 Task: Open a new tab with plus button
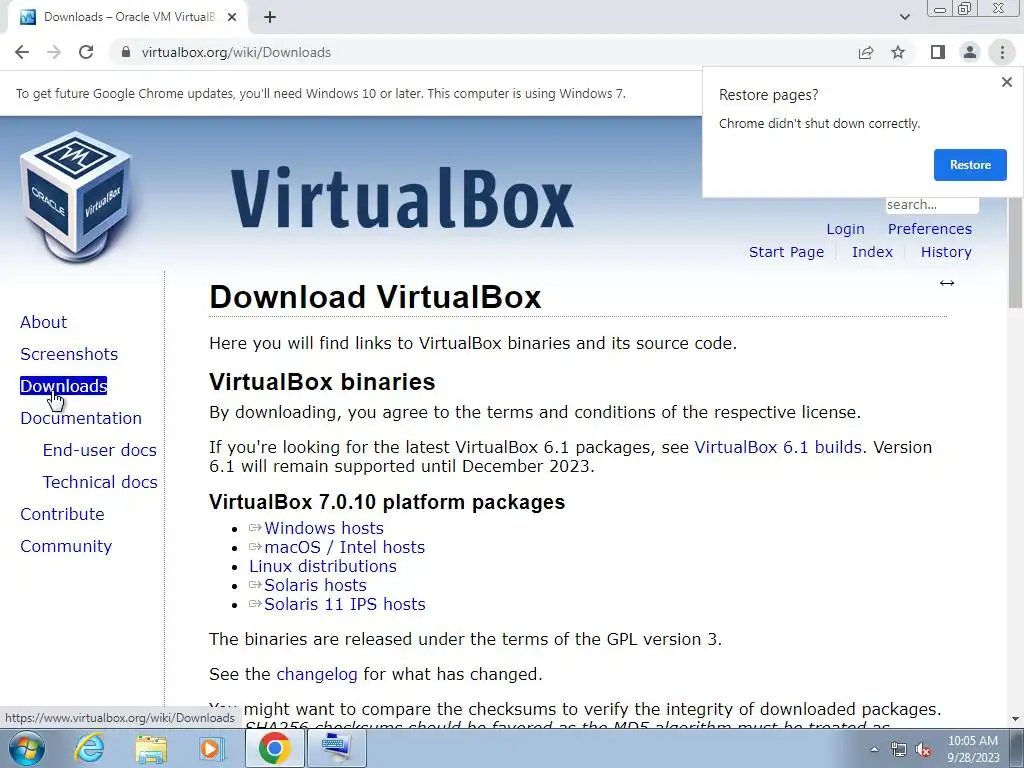270,17
